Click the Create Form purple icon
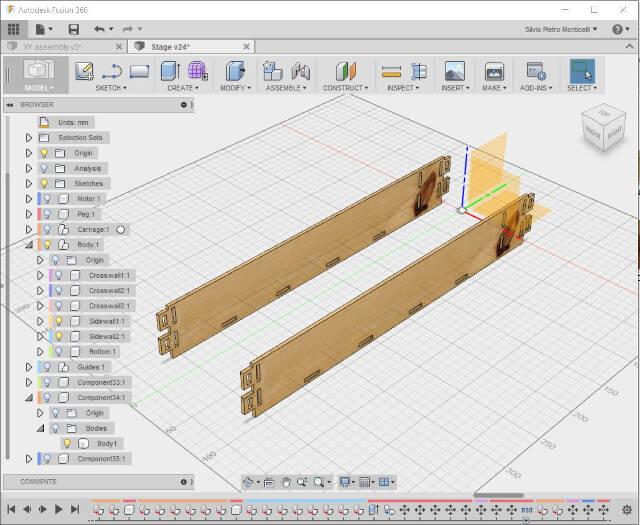The width and height of the screenshot is (640, 525). click(198, 71)
